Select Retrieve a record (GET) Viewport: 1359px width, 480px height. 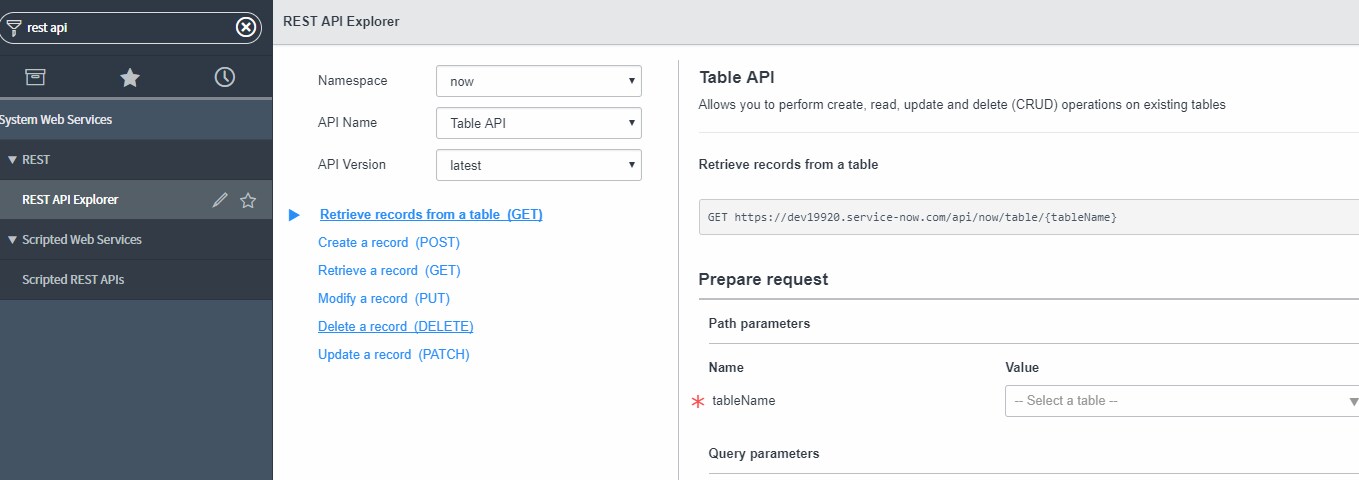click(x=389, y=270)
